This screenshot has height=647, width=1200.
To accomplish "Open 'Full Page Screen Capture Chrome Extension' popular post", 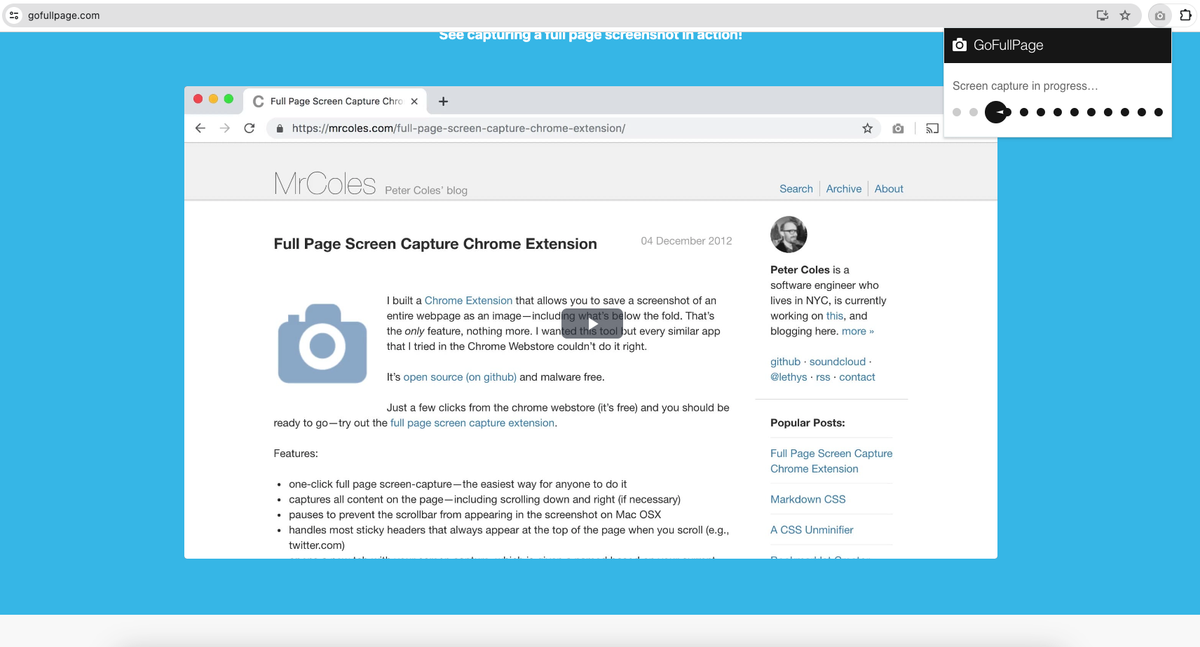I will (831, 461).
